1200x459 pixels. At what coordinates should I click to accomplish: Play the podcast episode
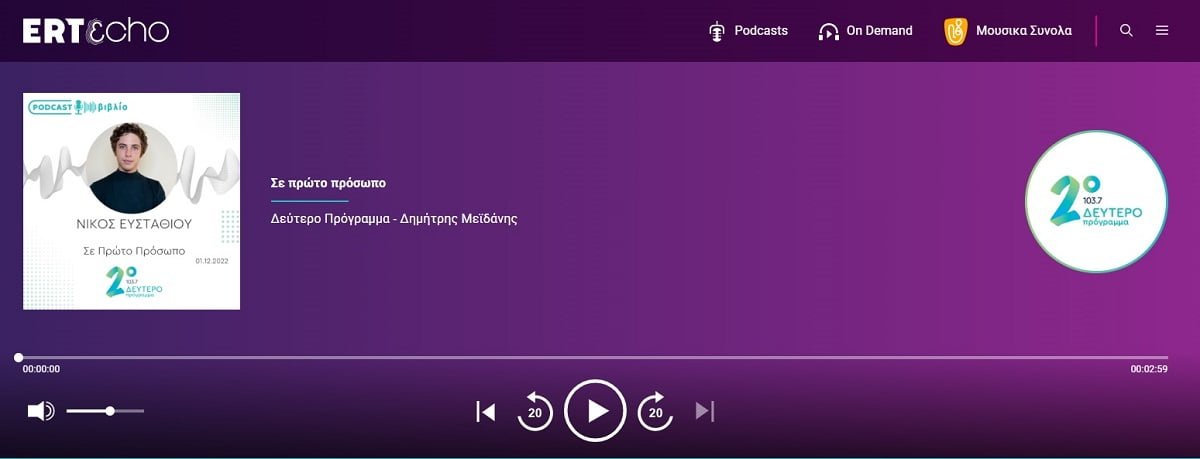click(595, 410)
